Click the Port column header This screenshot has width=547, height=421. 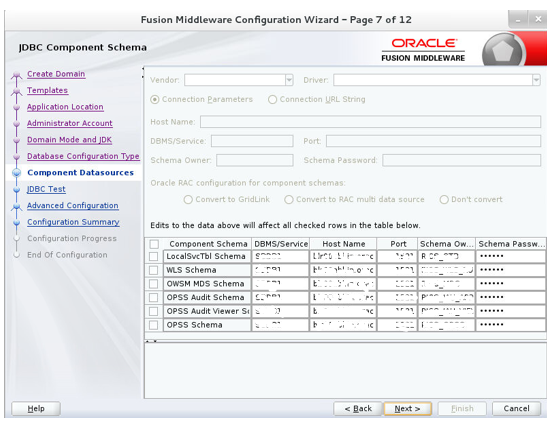click(398, 244)
